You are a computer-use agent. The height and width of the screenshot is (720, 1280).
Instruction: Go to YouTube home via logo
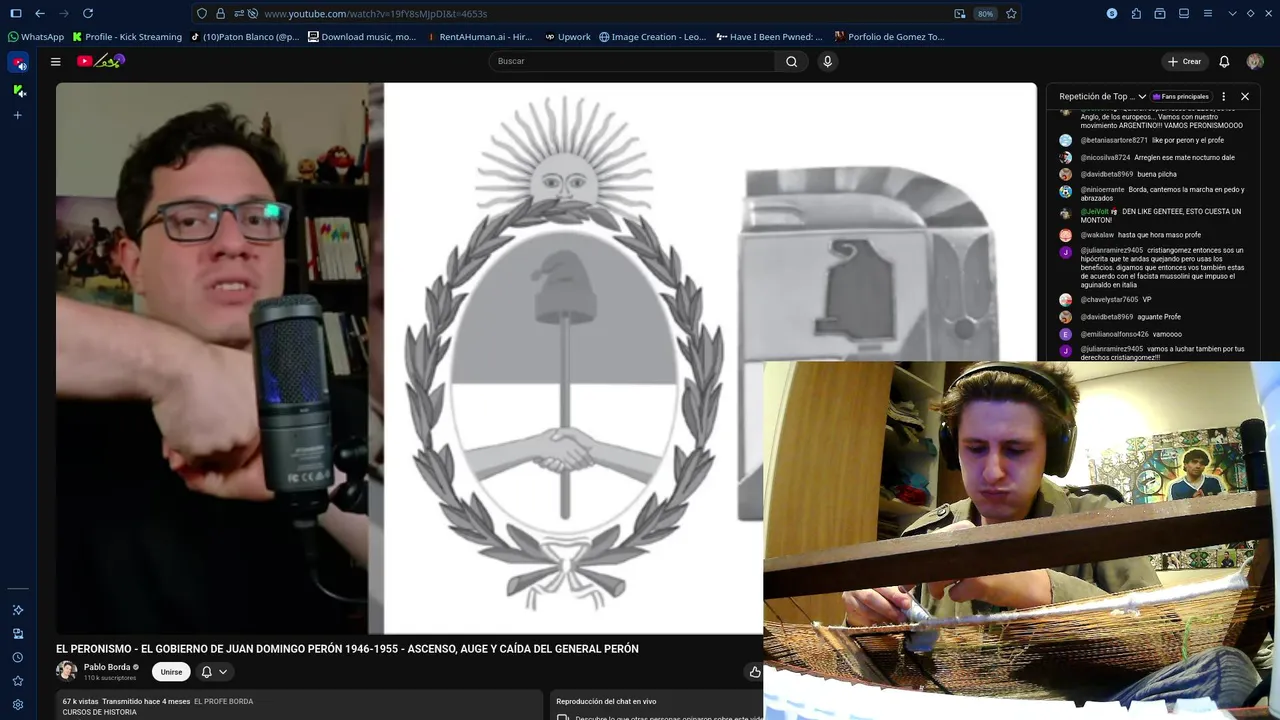click(101, 61)
